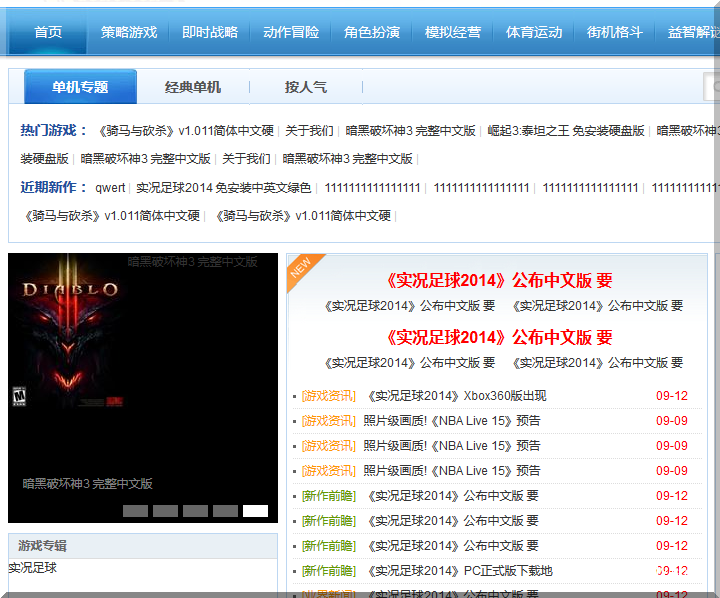Choose 模拟经营 in the navigation bar
Viewport: 720px width, 598px height.
453,32
